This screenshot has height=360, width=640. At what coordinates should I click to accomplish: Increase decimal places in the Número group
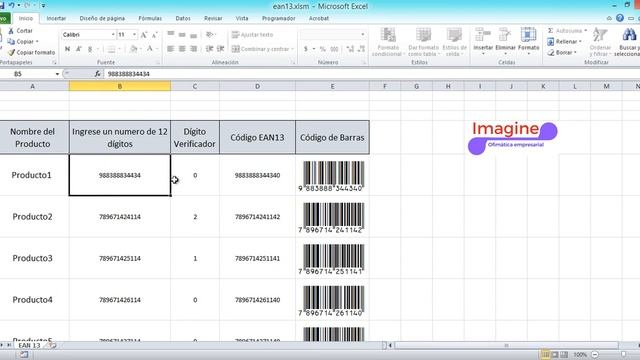[350, 49]
